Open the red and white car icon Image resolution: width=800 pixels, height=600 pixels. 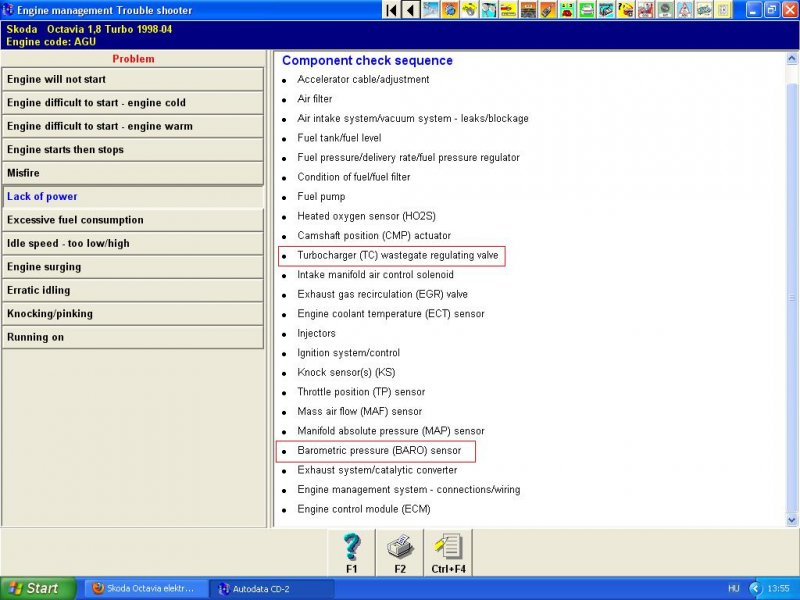(645, 10)
